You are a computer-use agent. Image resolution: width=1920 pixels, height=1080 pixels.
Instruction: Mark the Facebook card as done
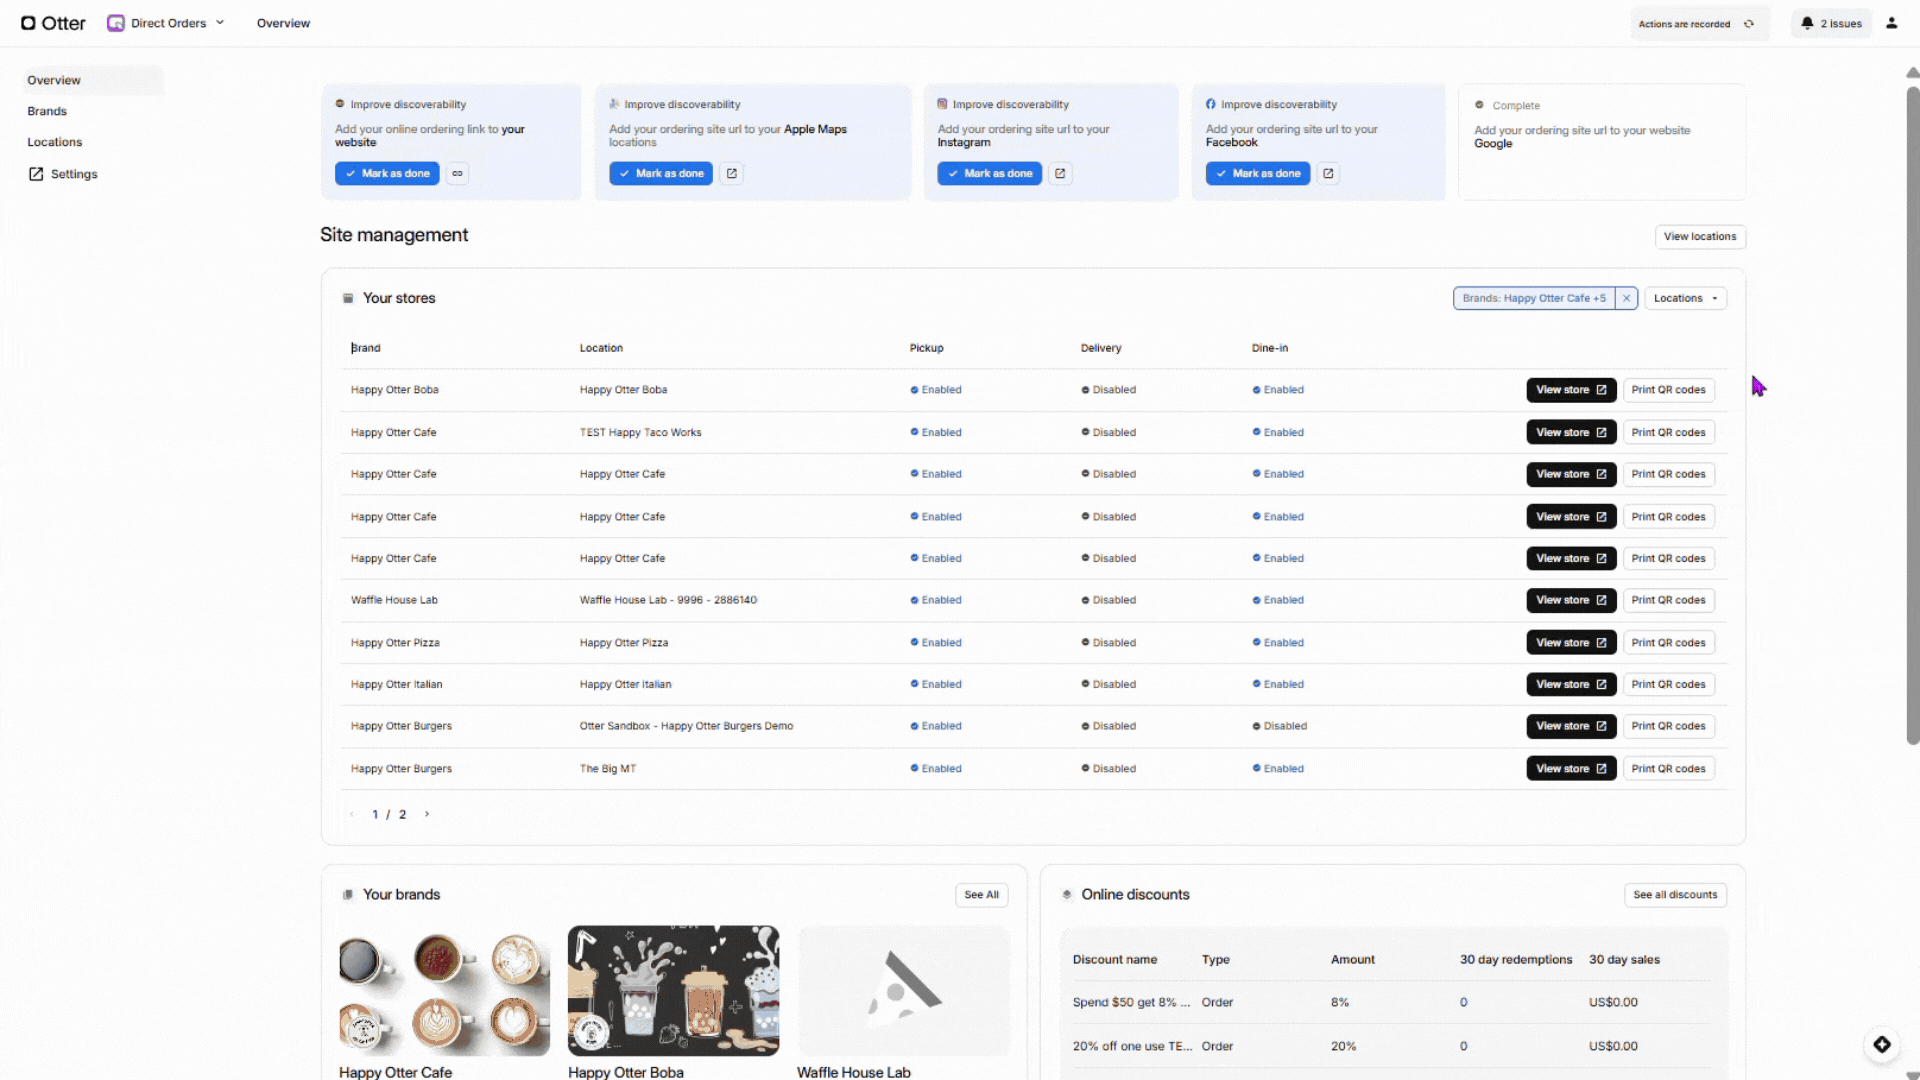click(x=1258, y=174)
